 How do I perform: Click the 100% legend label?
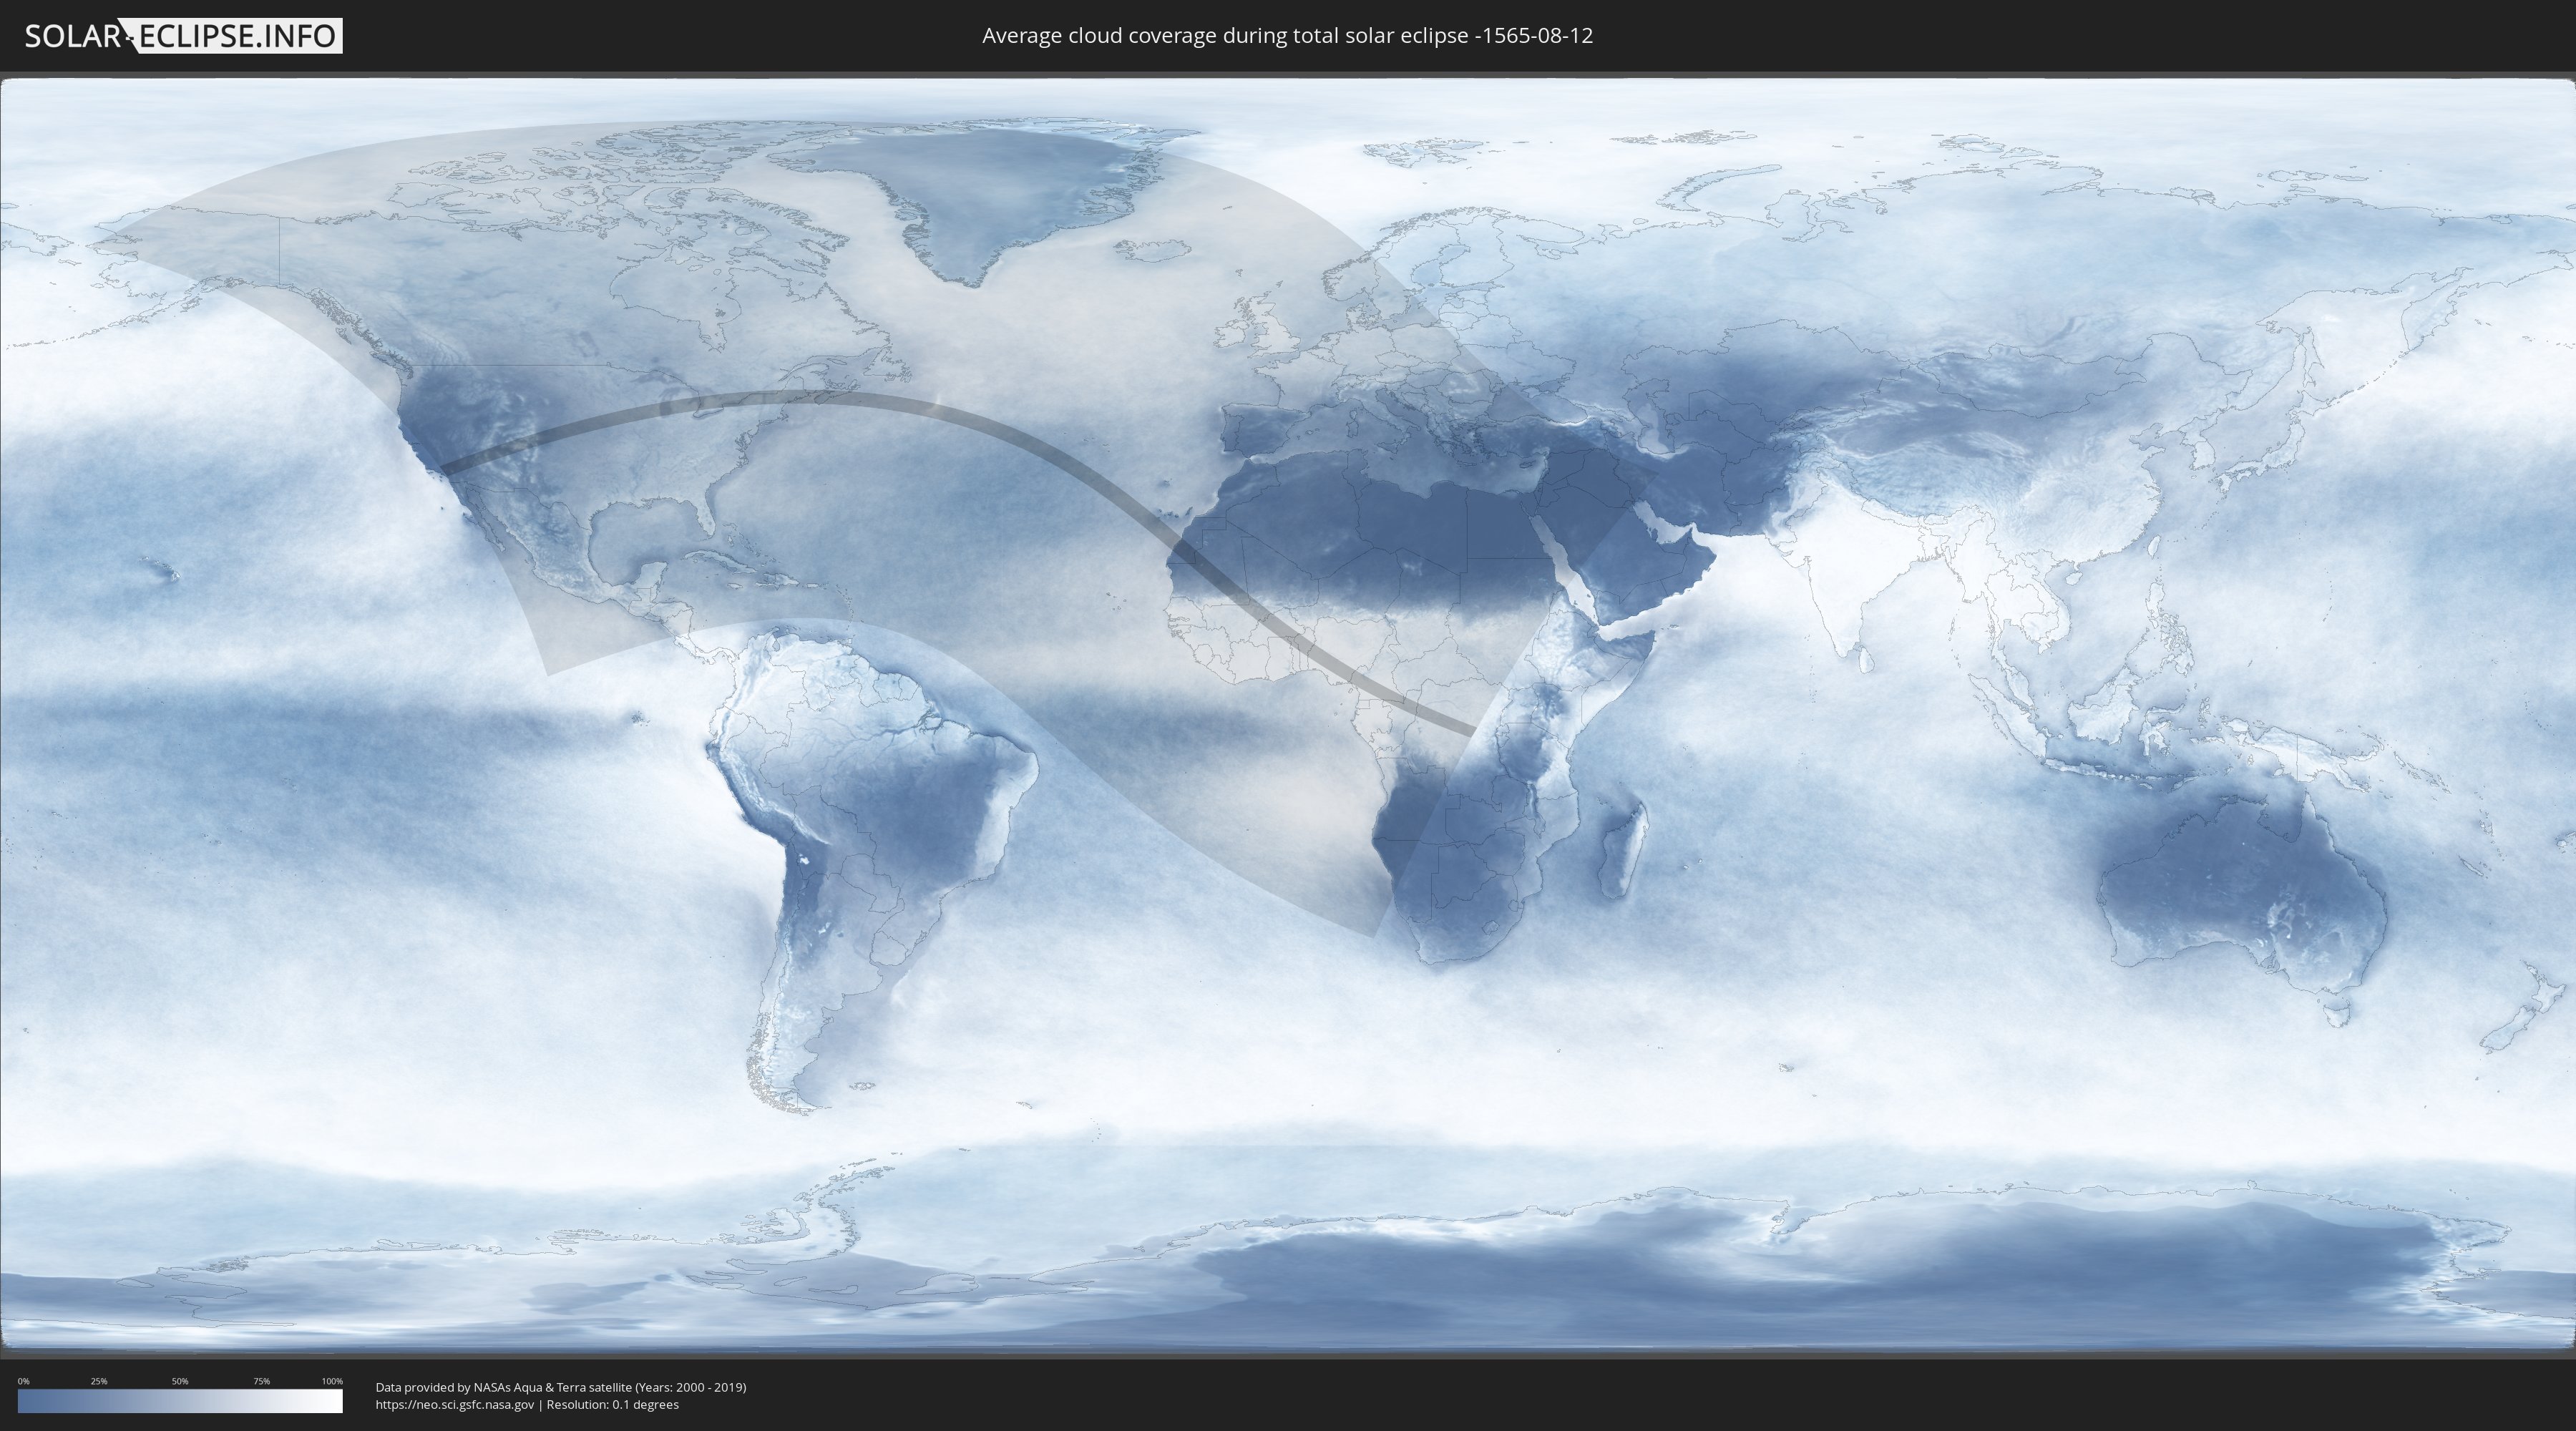[332, 1381]
